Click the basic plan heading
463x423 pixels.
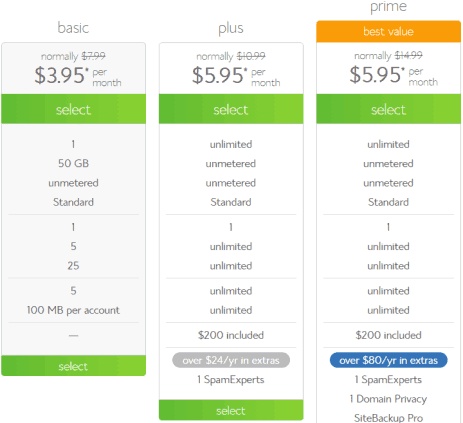(73, 28)
